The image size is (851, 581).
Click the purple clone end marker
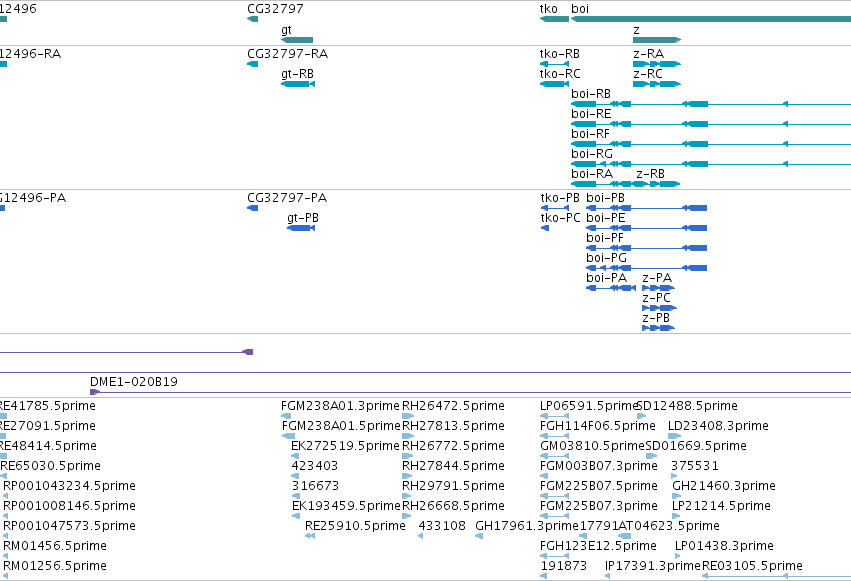[x=248, y=352]
